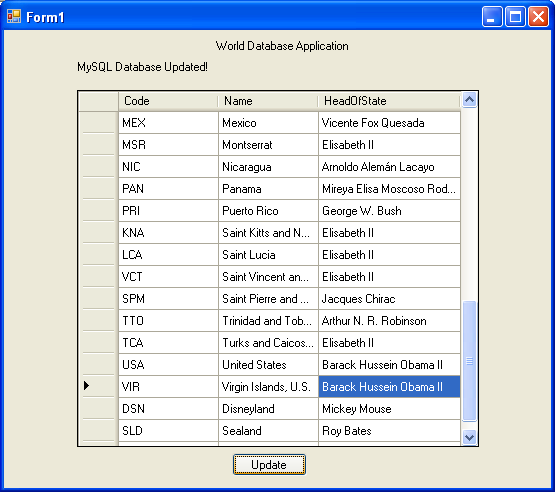Image resolution: width=555 pixels, height=492 pixels.
Task: Select the VIR code cell
Action: pos(168,386)
